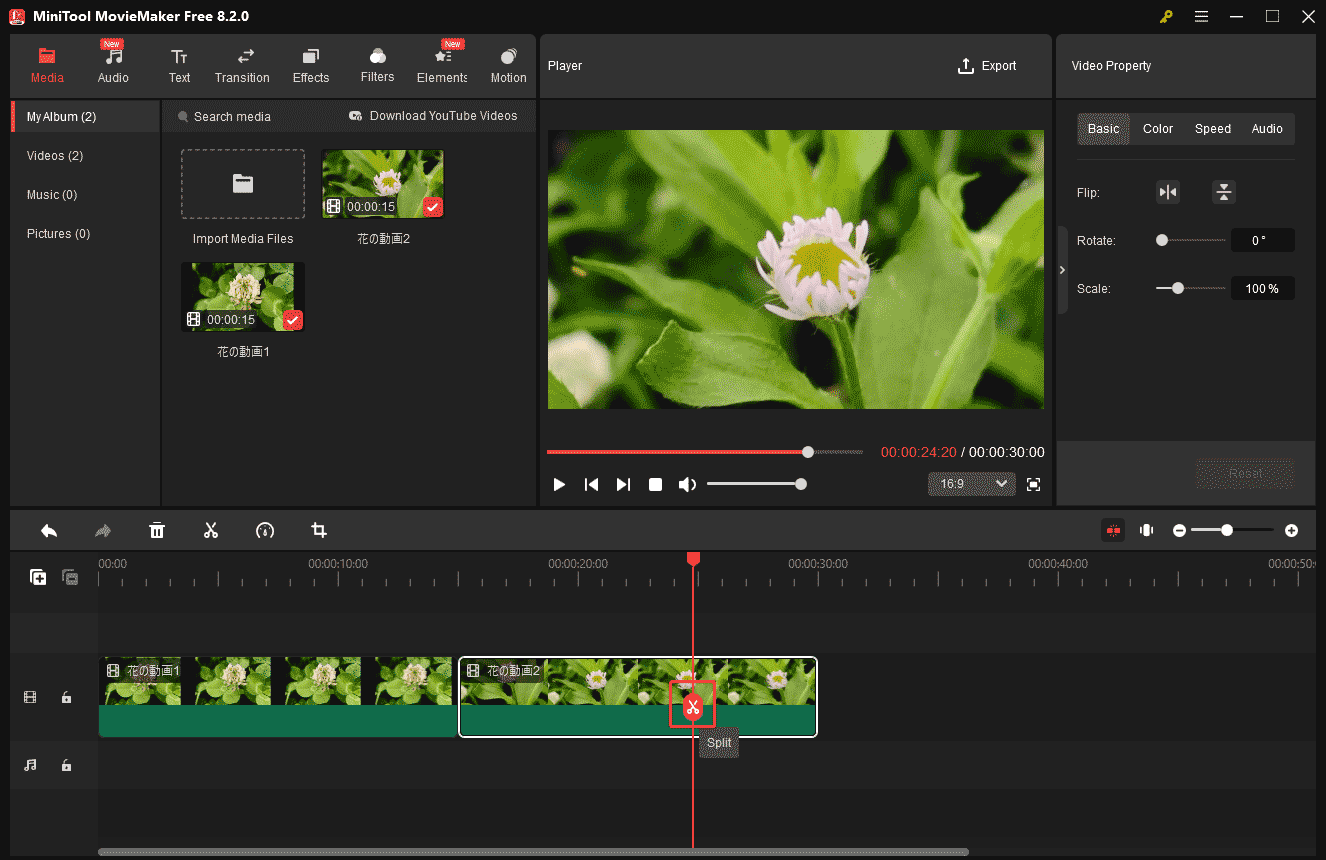1326x860 pixels.
Task: Flip the video vertically
Action: point(1224,192)
